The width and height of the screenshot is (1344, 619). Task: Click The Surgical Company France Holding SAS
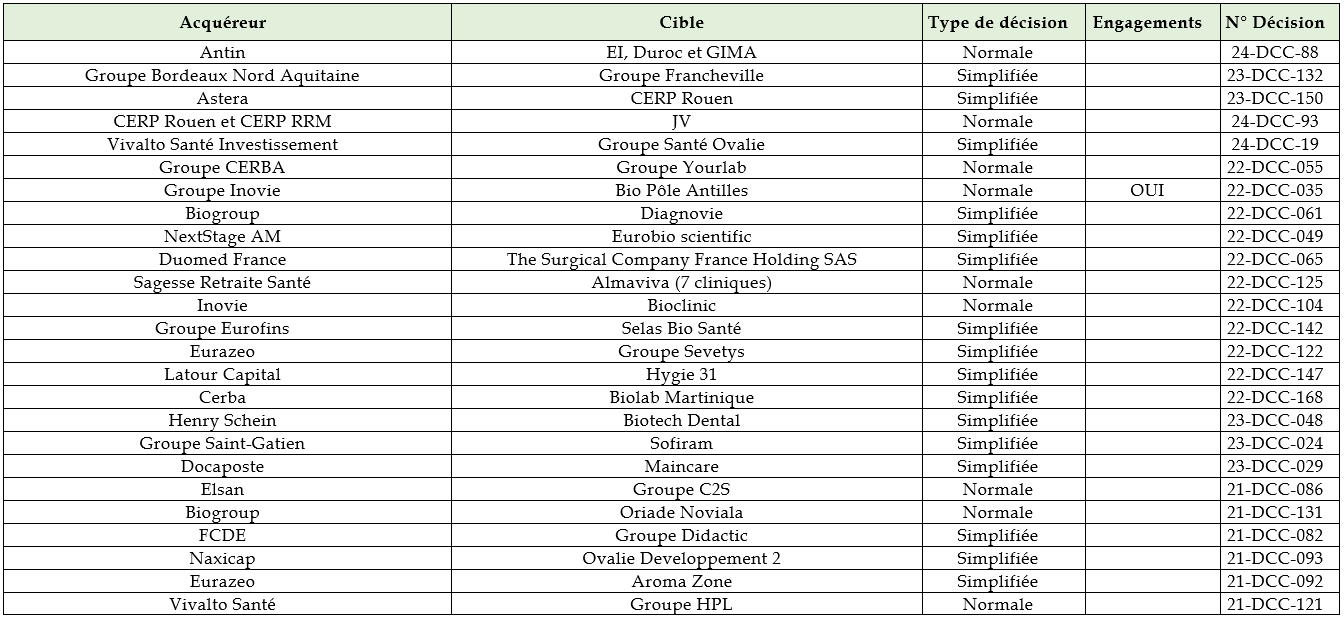pos(681,259)
